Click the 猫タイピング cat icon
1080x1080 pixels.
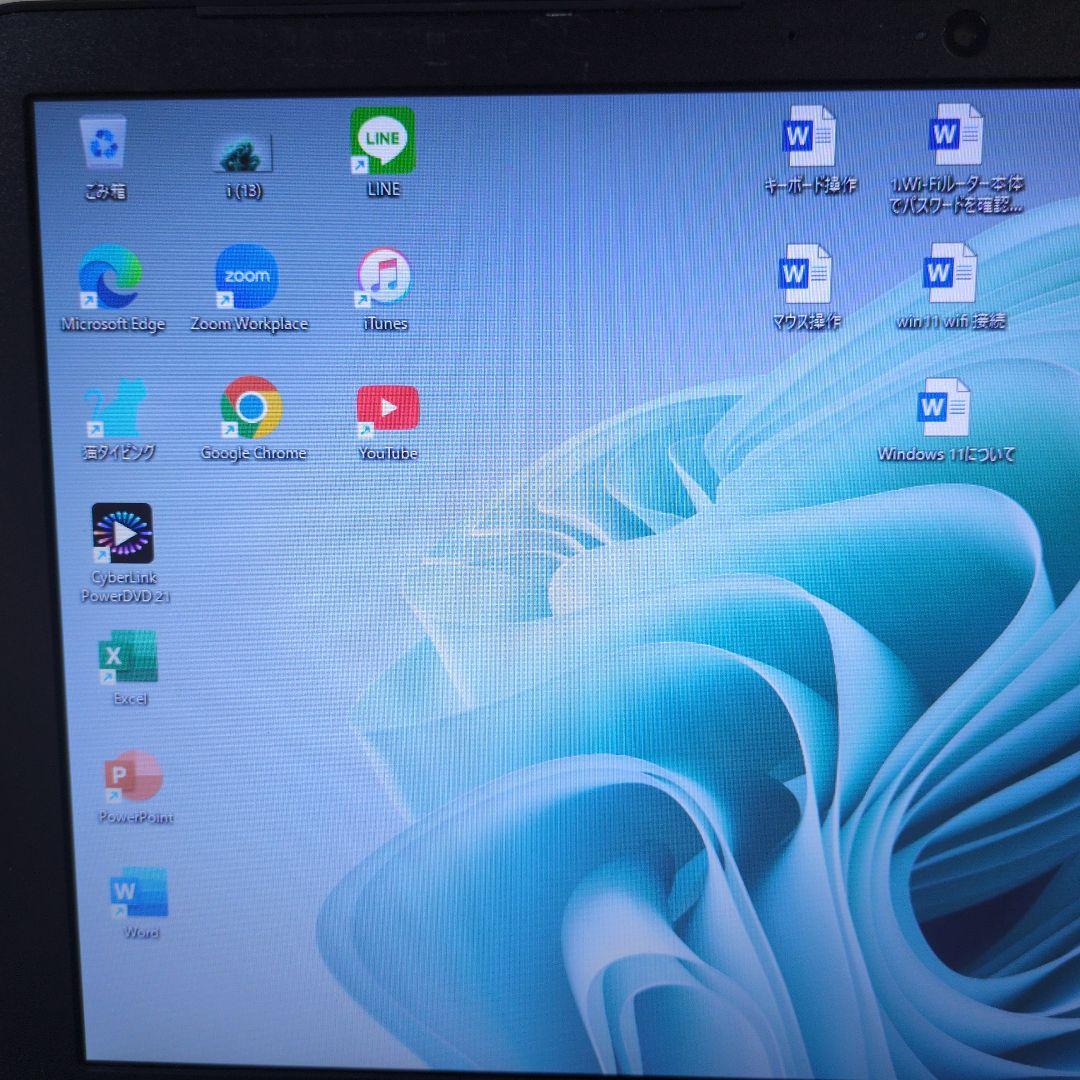pyautogui.click(x=116, y=409)
